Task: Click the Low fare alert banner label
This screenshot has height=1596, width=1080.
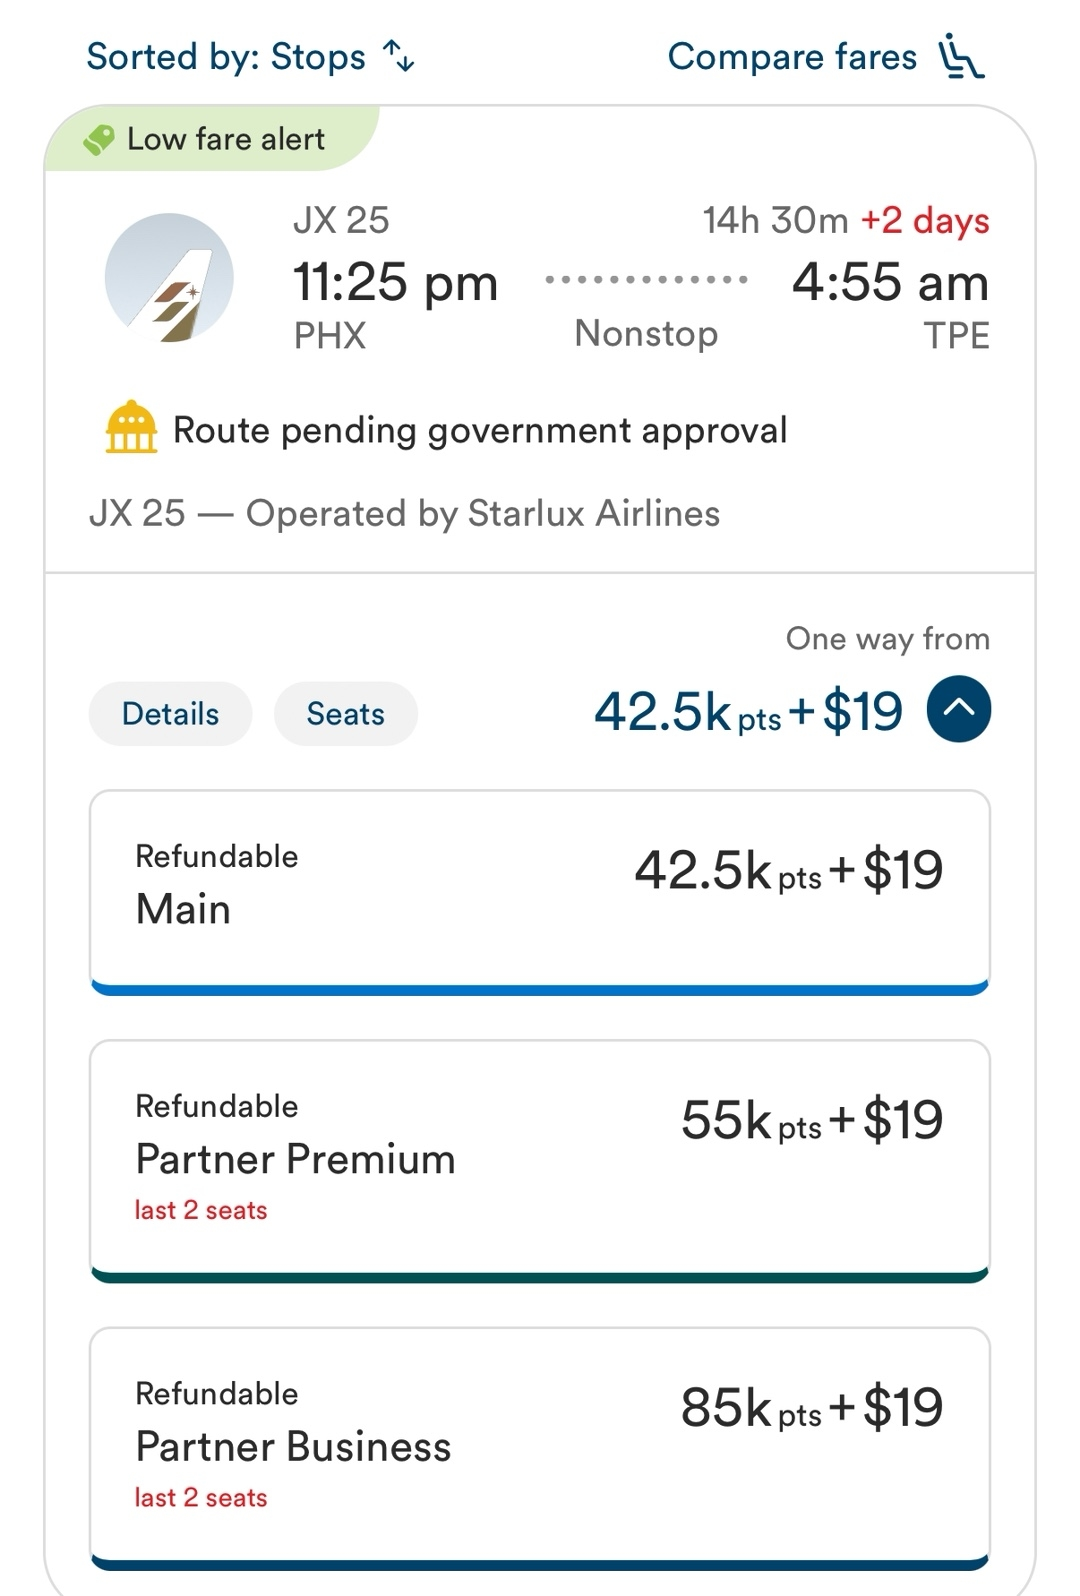Action: 226,139
